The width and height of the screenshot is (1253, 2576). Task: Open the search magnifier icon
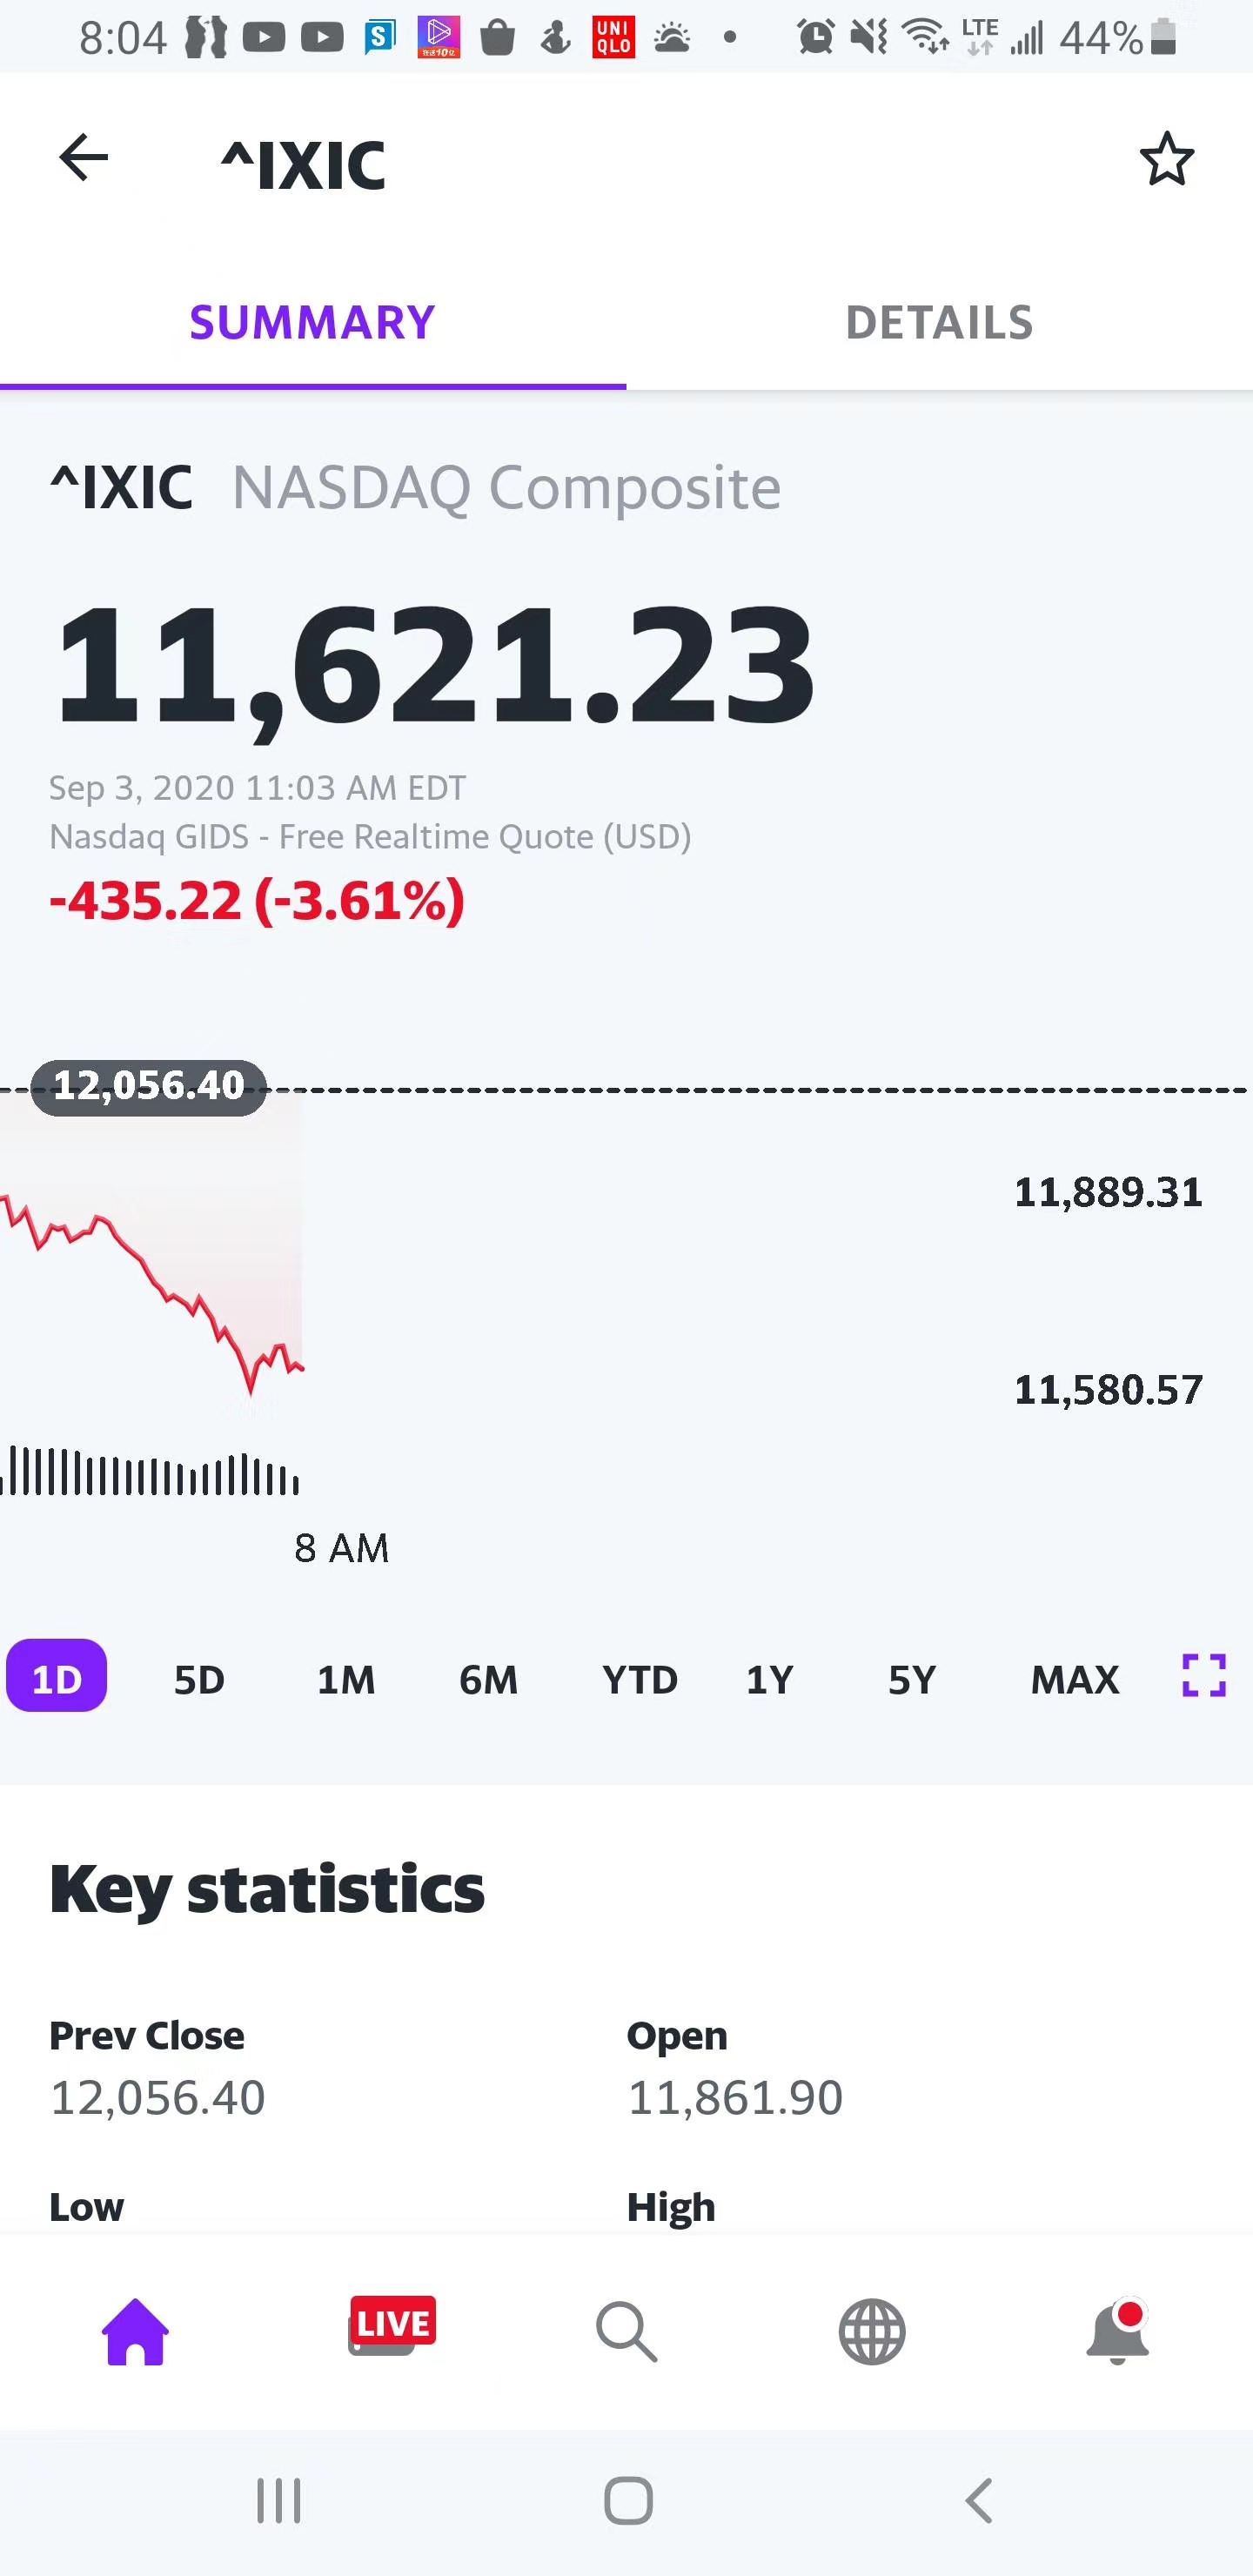coord(627,2332)
